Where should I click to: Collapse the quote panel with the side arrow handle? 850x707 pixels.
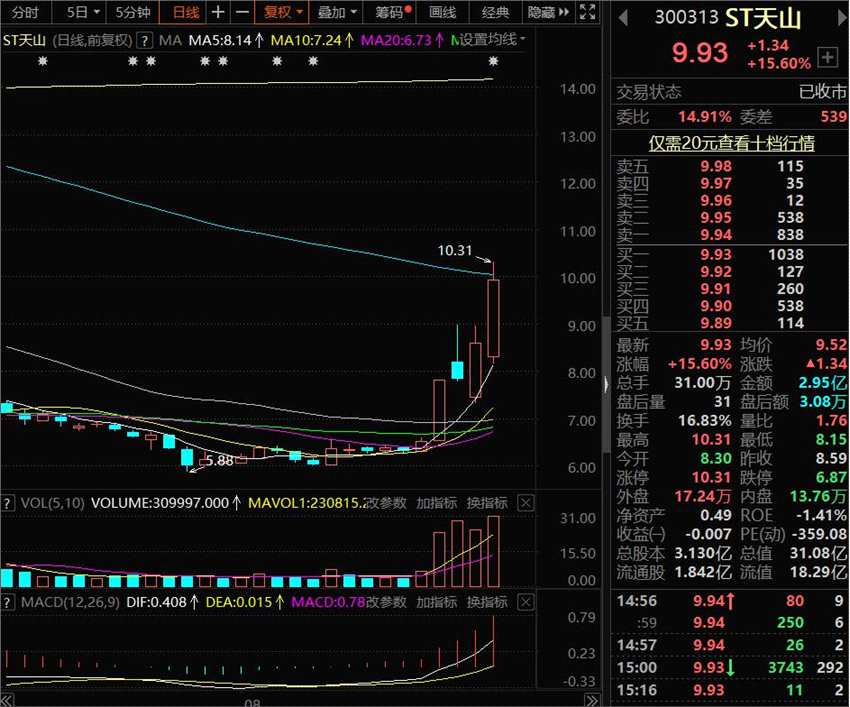pyautogui.click(x=605, y=384)
